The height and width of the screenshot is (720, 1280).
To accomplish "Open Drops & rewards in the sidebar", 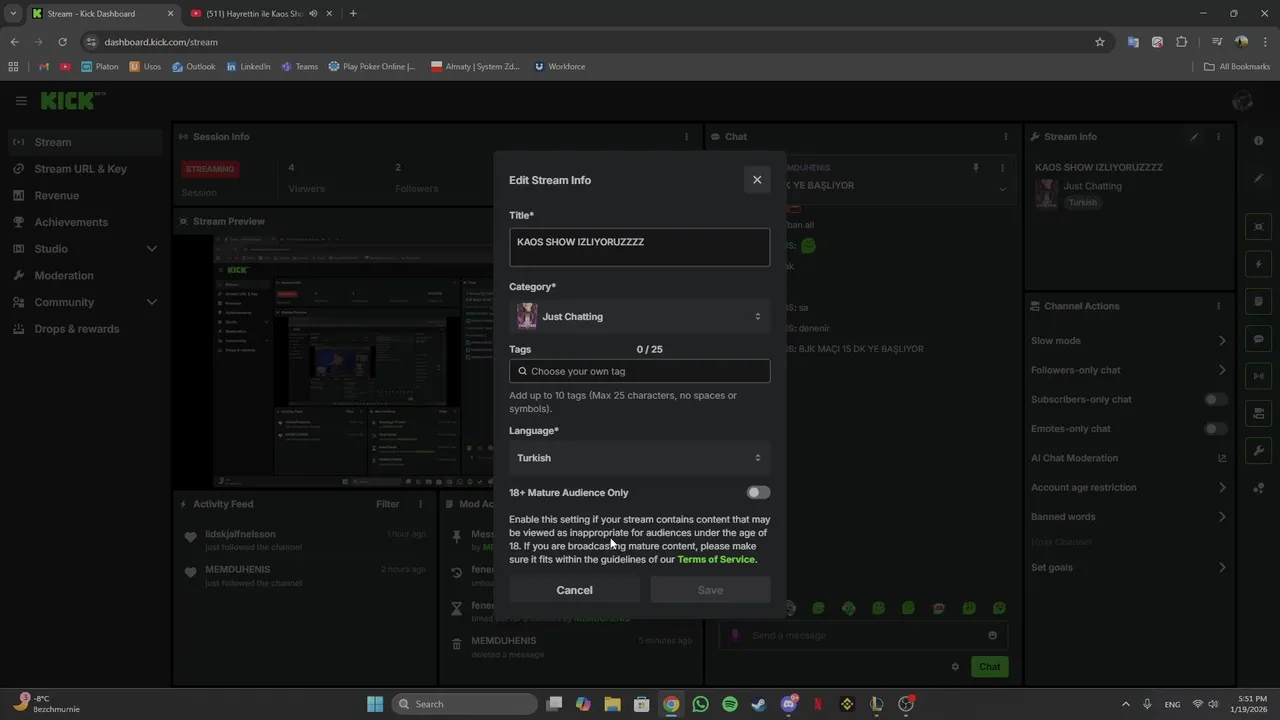I will click(84, 329).
